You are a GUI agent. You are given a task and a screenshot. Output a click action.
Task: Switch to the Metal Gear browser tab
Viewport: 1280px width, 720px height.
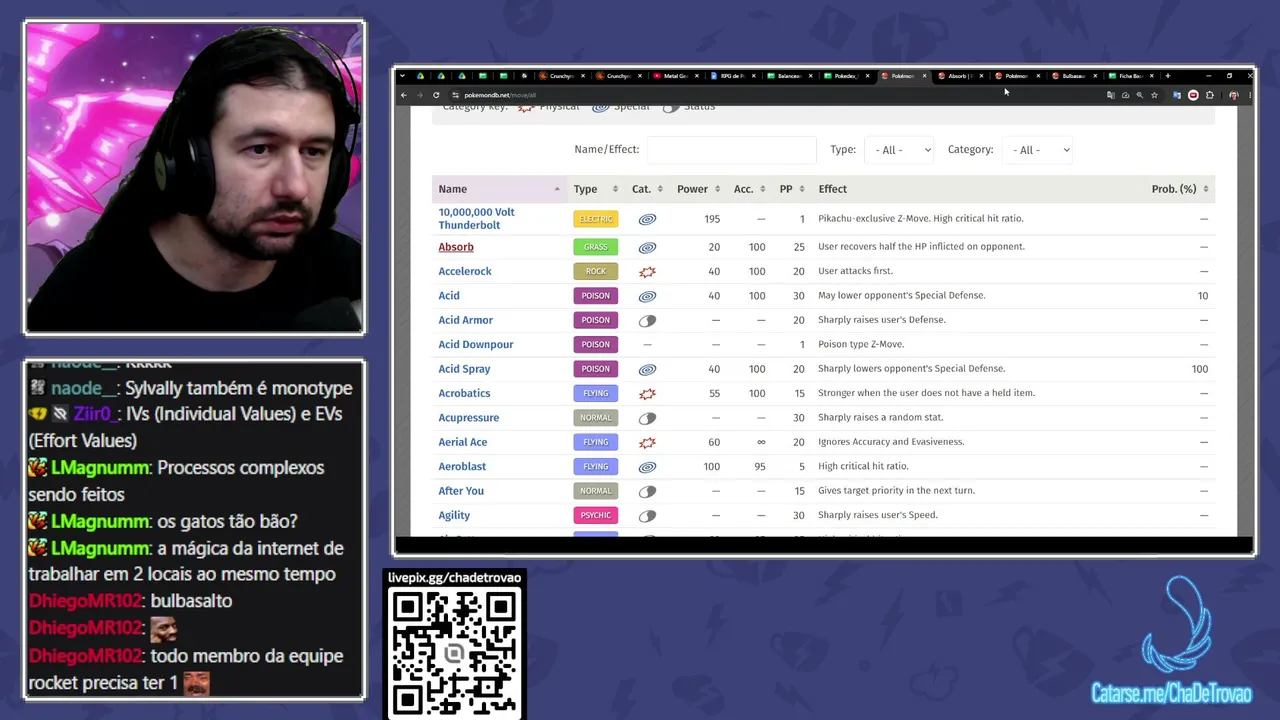point(675,76)
